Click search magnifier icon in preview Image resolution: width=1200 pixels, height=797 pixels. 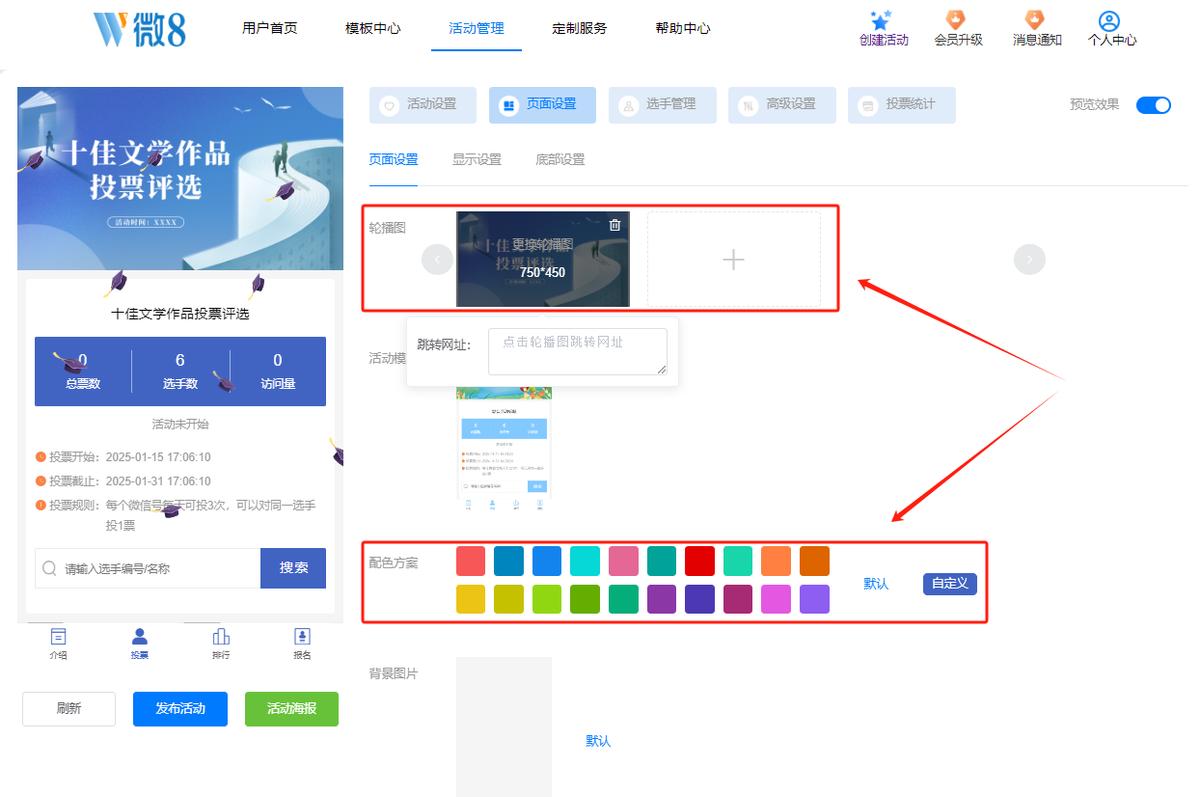point(50,568)
